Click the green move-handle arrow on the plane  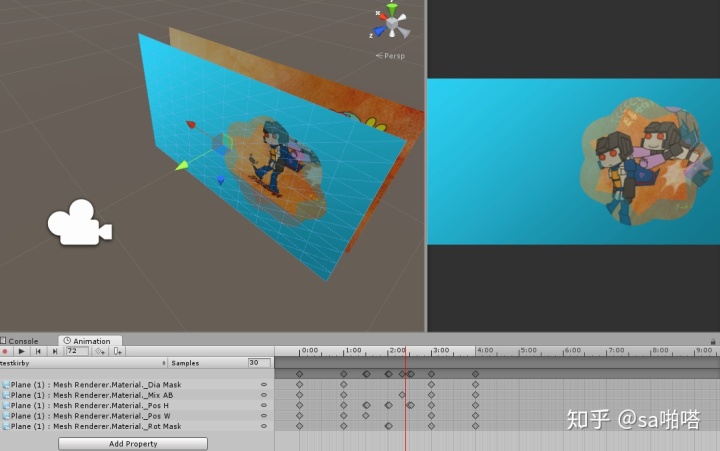182,166
